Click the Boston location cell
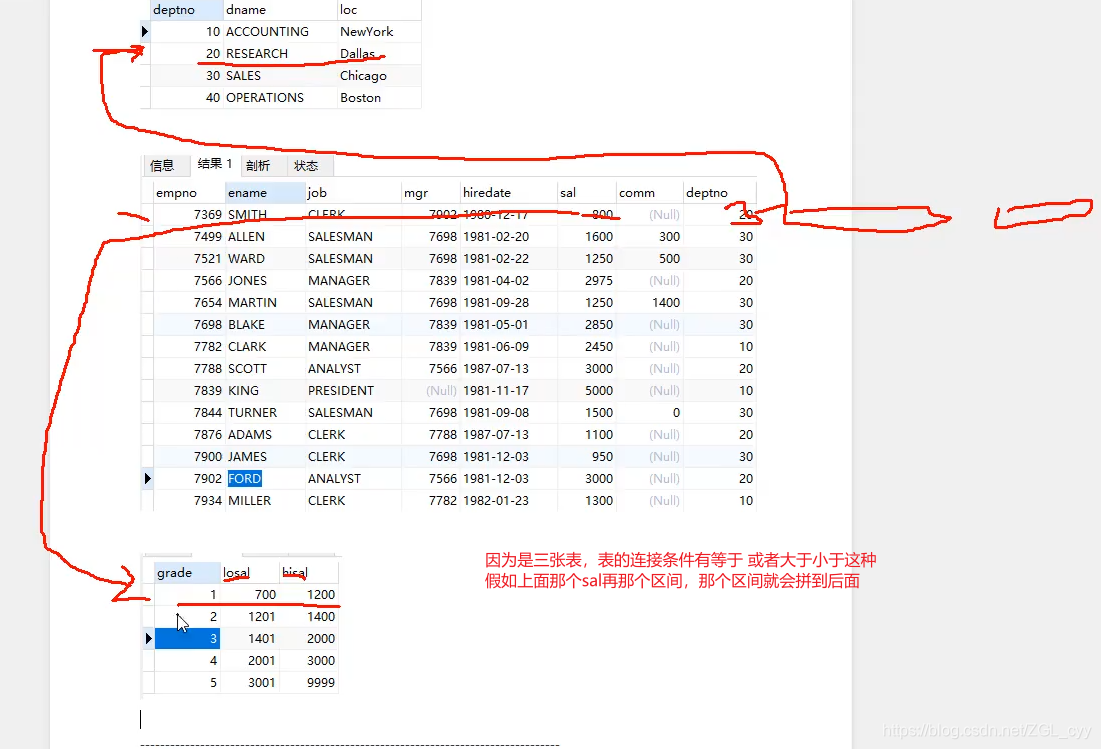Screen dimensions: 1101x749 (x=379, y=98)
